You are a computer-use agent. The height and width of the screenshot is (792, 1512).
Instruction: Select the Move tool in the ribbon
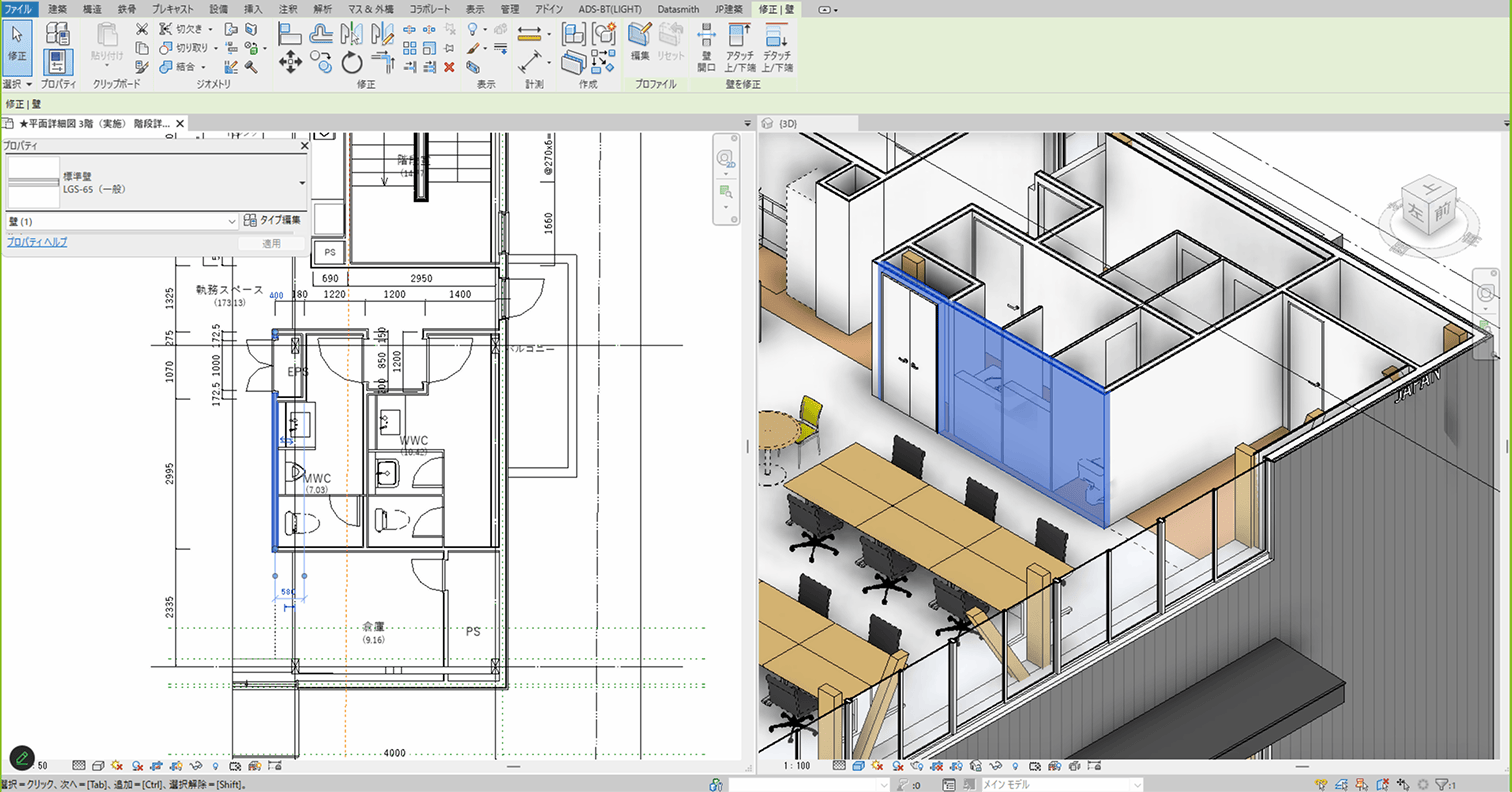click(290, 63)
